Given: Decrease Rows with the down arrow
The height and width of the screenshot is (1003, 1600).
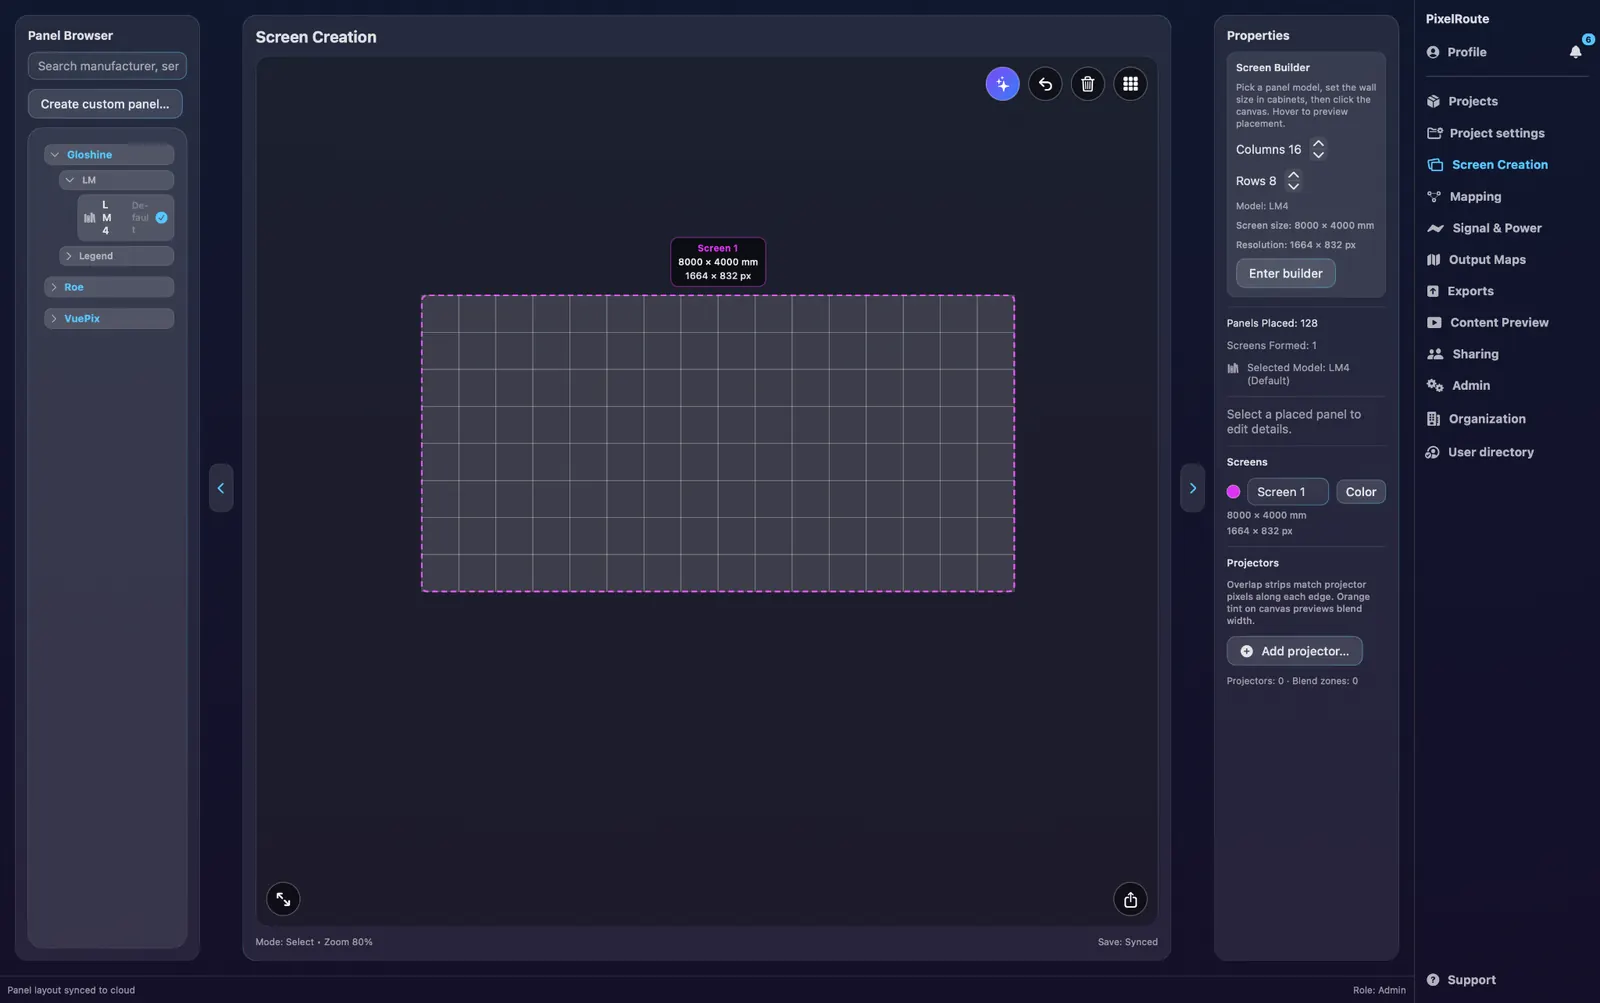Looking at the screenshot, I should click(1293, 187).
